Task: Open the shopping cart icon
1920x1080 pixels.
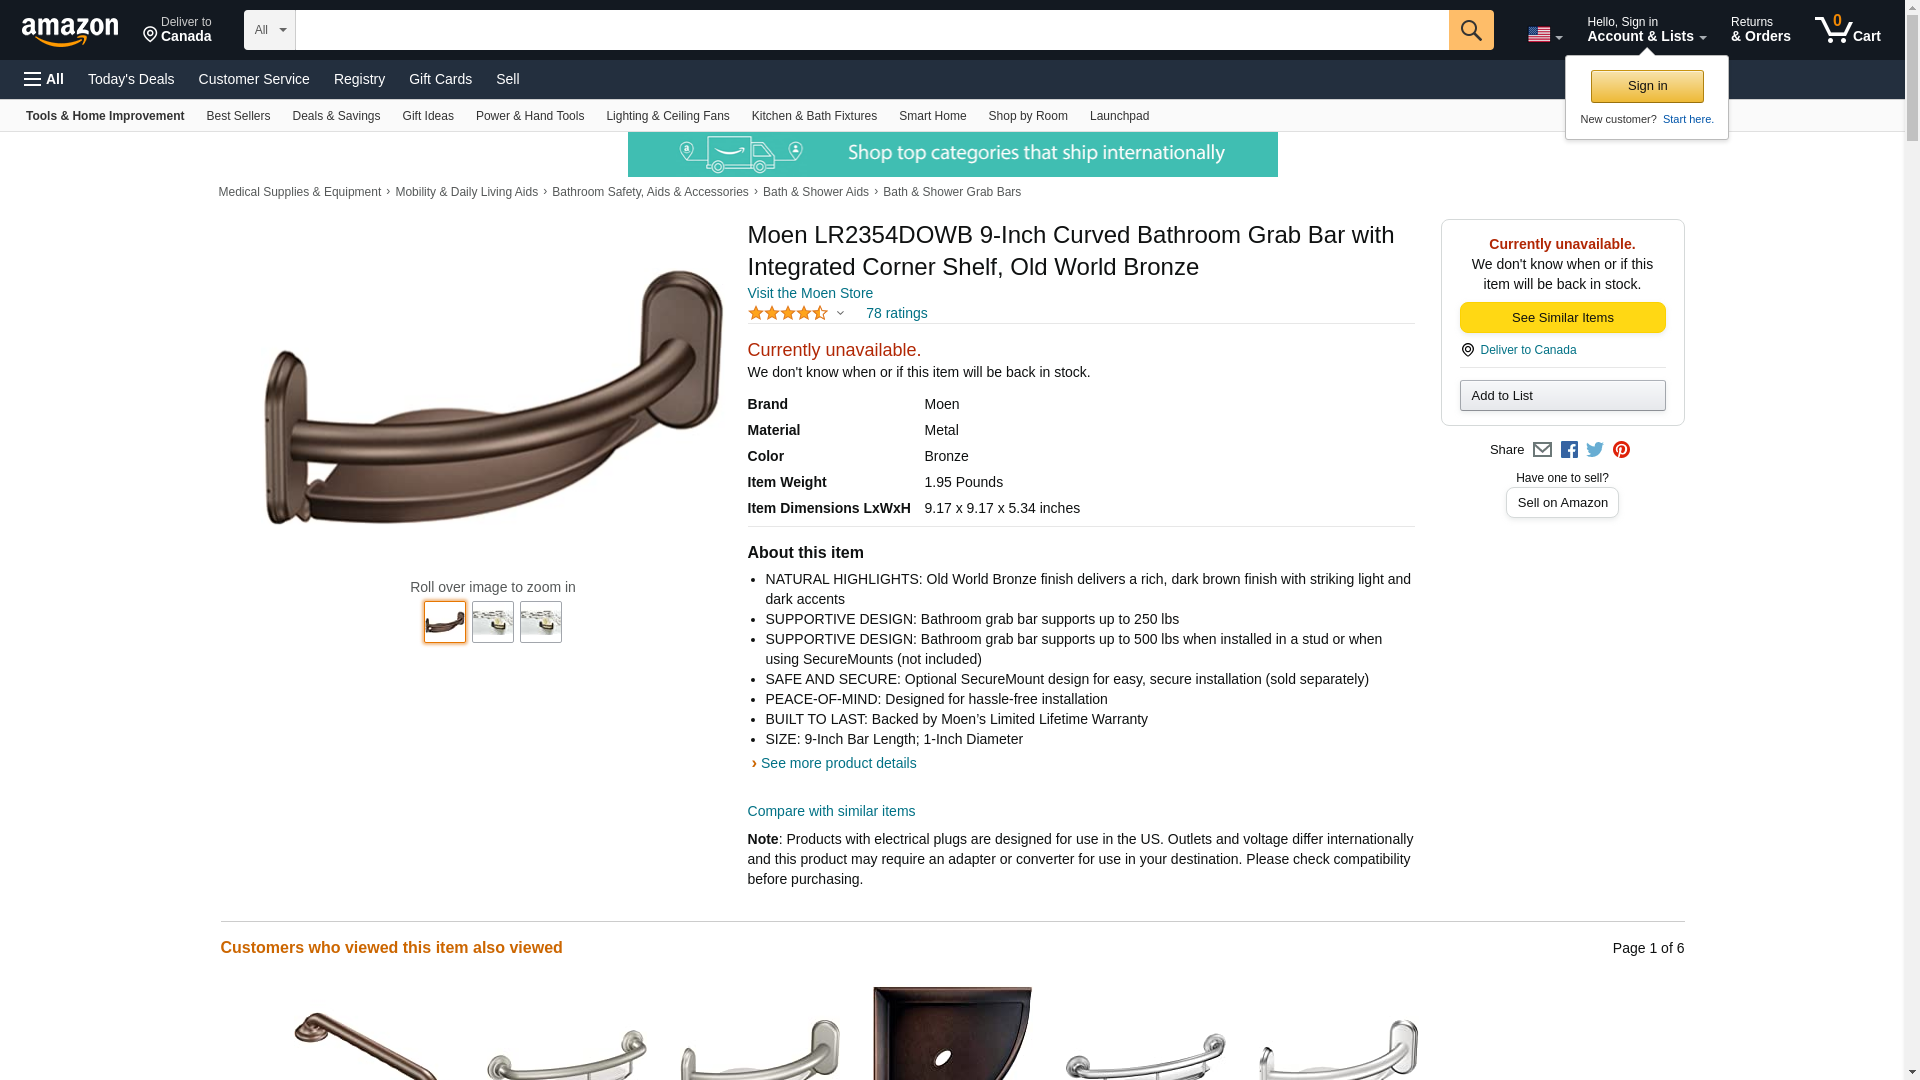Action: 1847,30
